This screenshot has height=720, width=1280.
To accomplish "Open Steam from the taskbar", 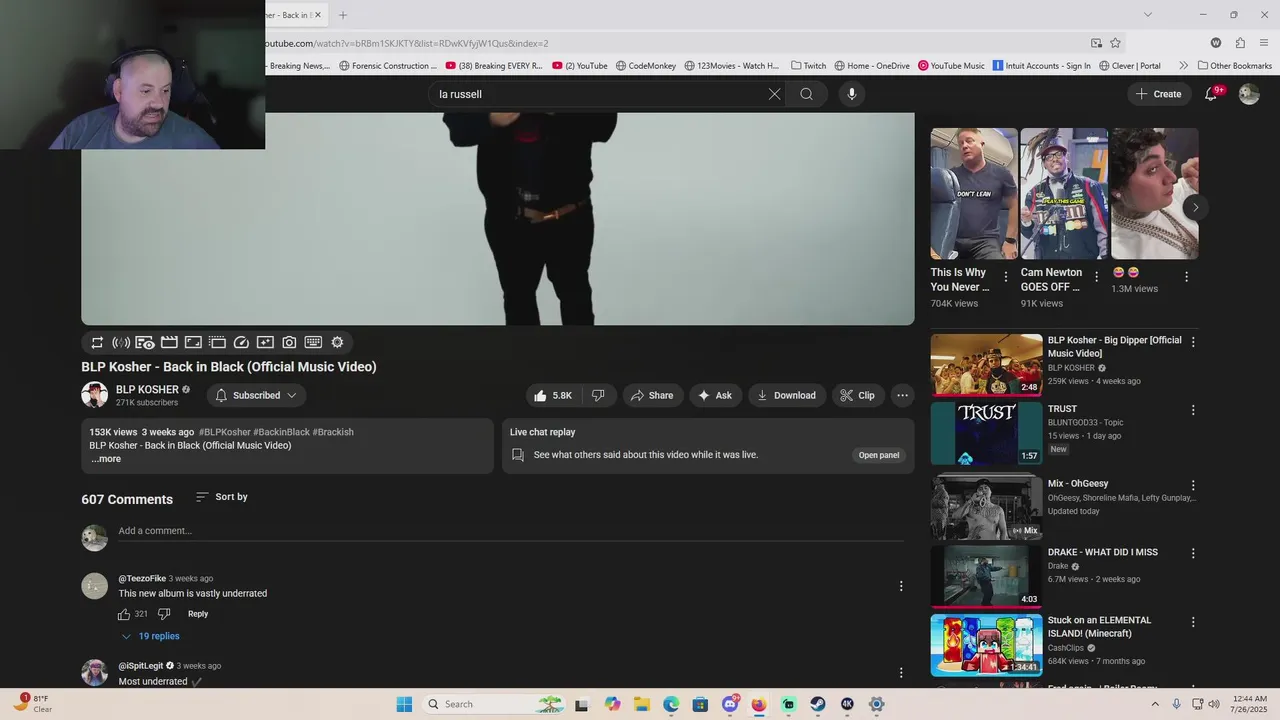I will (x=818, y=704).
